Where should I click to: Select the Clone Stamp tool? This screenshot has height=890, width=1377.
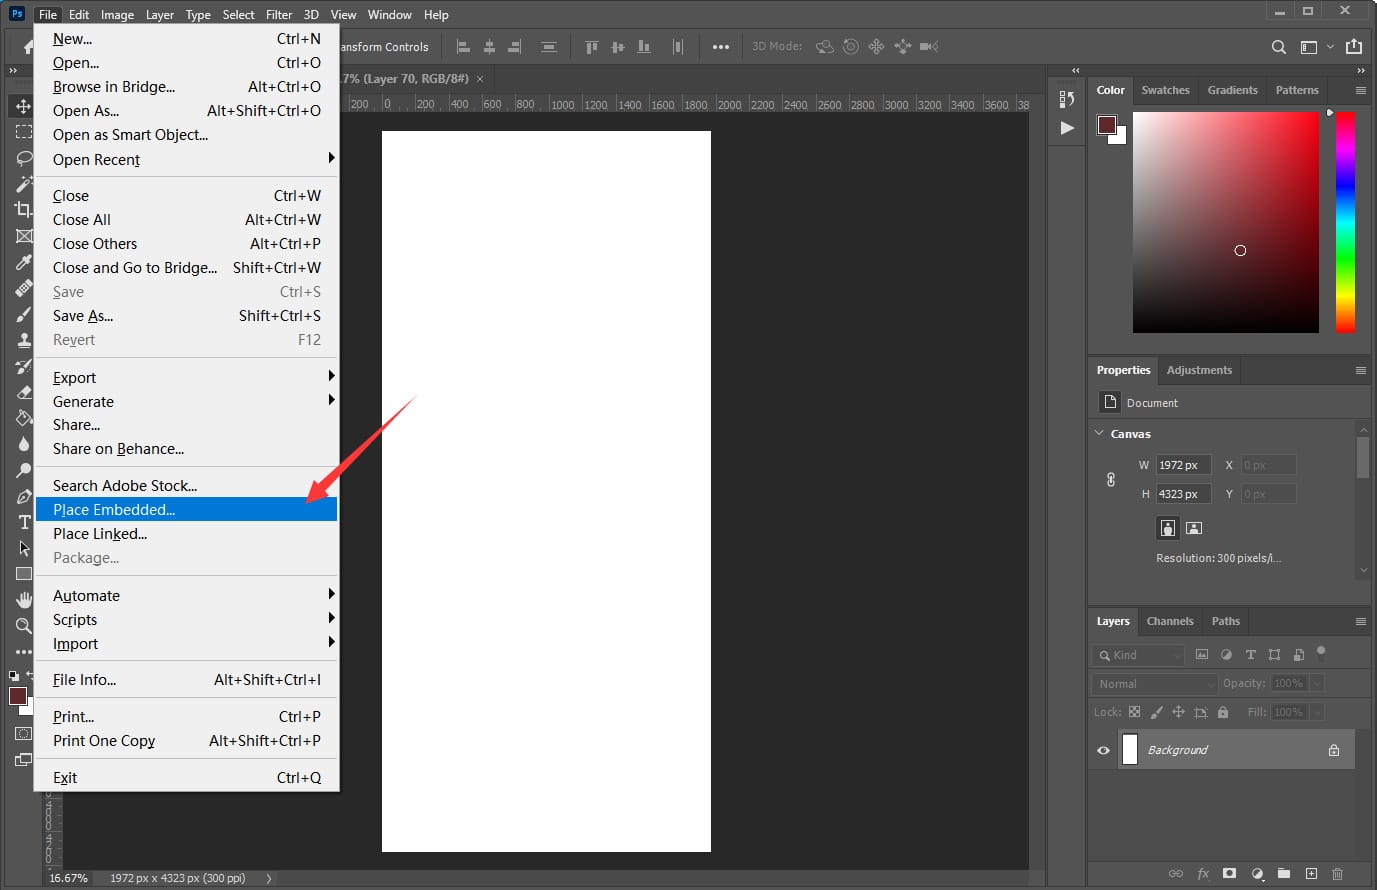click(x=23, y=340)
